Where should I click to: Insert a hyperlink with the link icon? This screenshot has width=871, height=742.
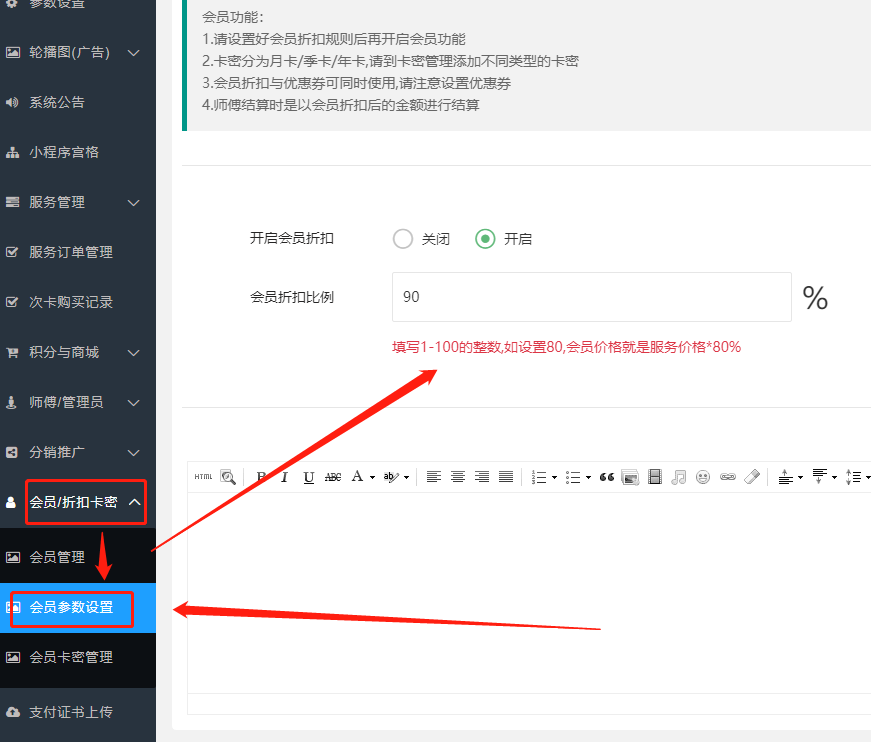tap(728, 477)
